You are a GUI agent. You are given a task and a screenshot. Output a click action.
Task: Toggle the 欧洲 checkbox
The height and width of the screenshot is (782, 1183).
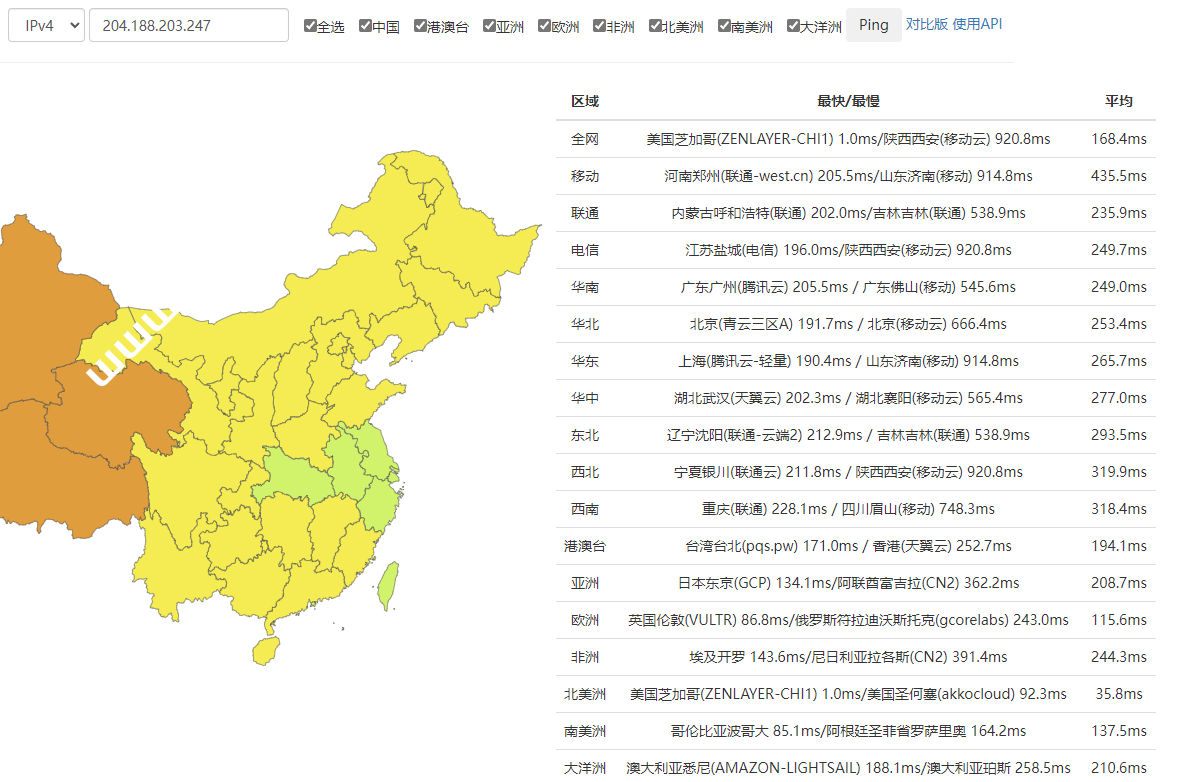[x=542, y=24]
